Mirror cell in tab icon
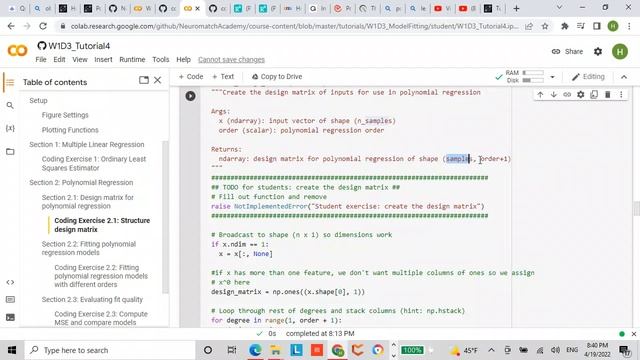 coord(594,95)
